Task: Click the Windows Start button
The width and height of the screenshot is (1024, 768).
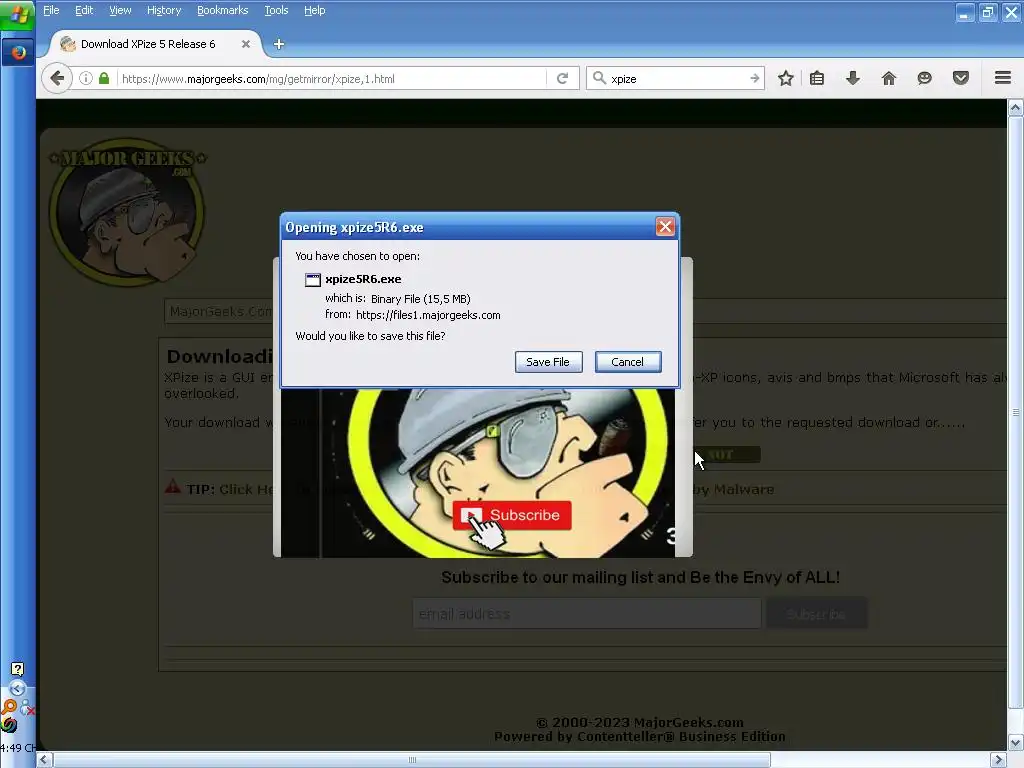Action: pyautogui.click(x=18, y=14)
